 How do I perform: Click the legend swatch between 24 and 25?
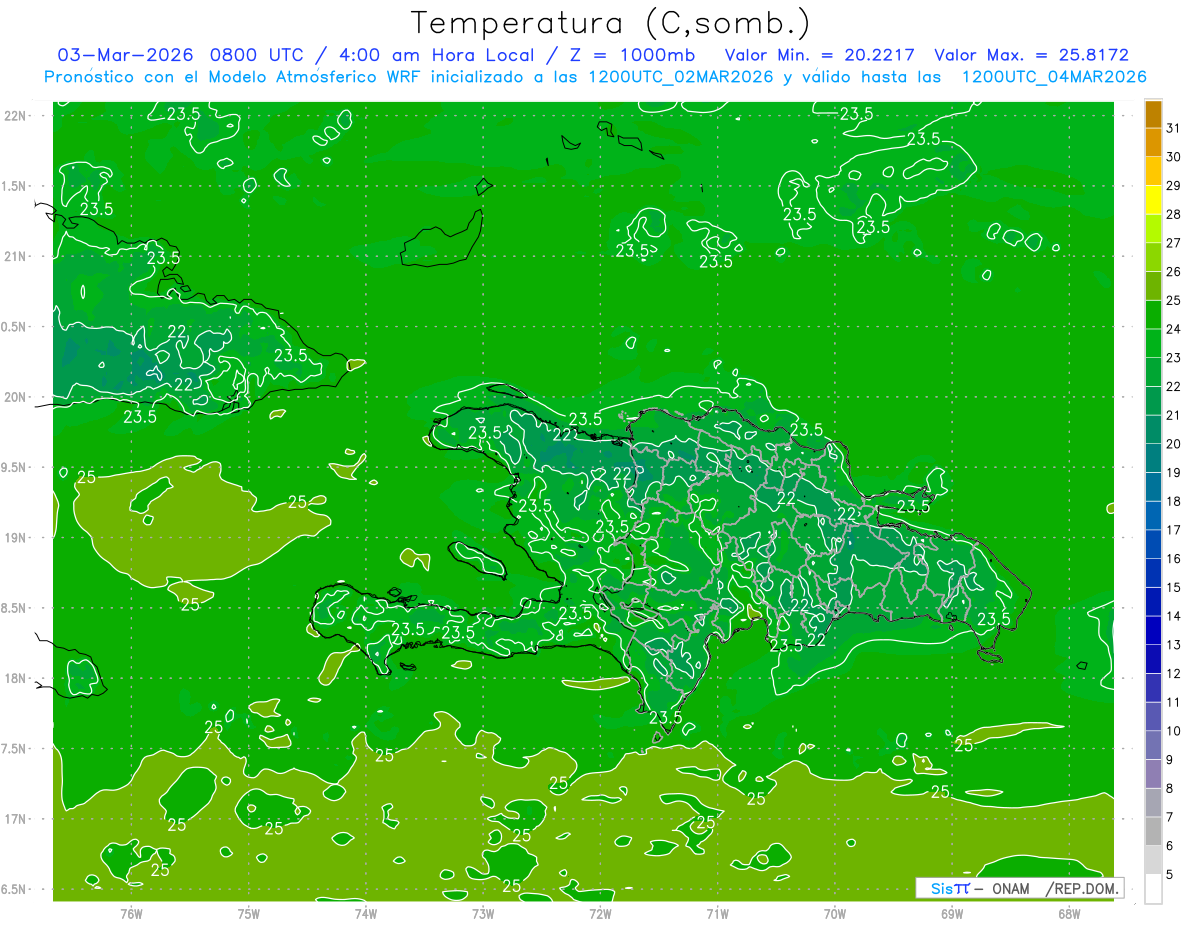1153,316
